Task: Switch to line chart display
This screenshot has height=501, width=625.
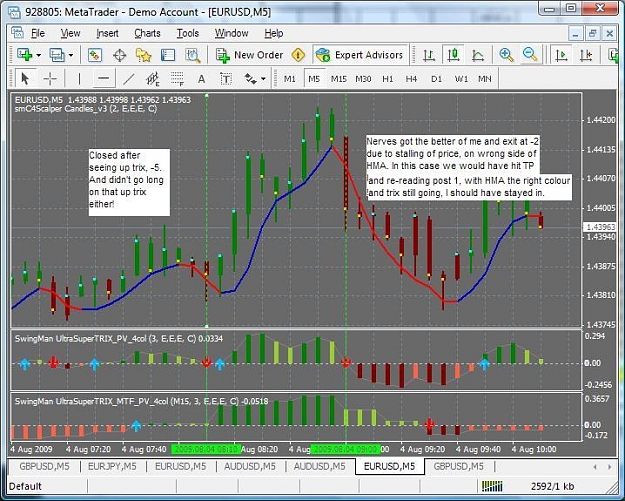Action: (478, 55)
